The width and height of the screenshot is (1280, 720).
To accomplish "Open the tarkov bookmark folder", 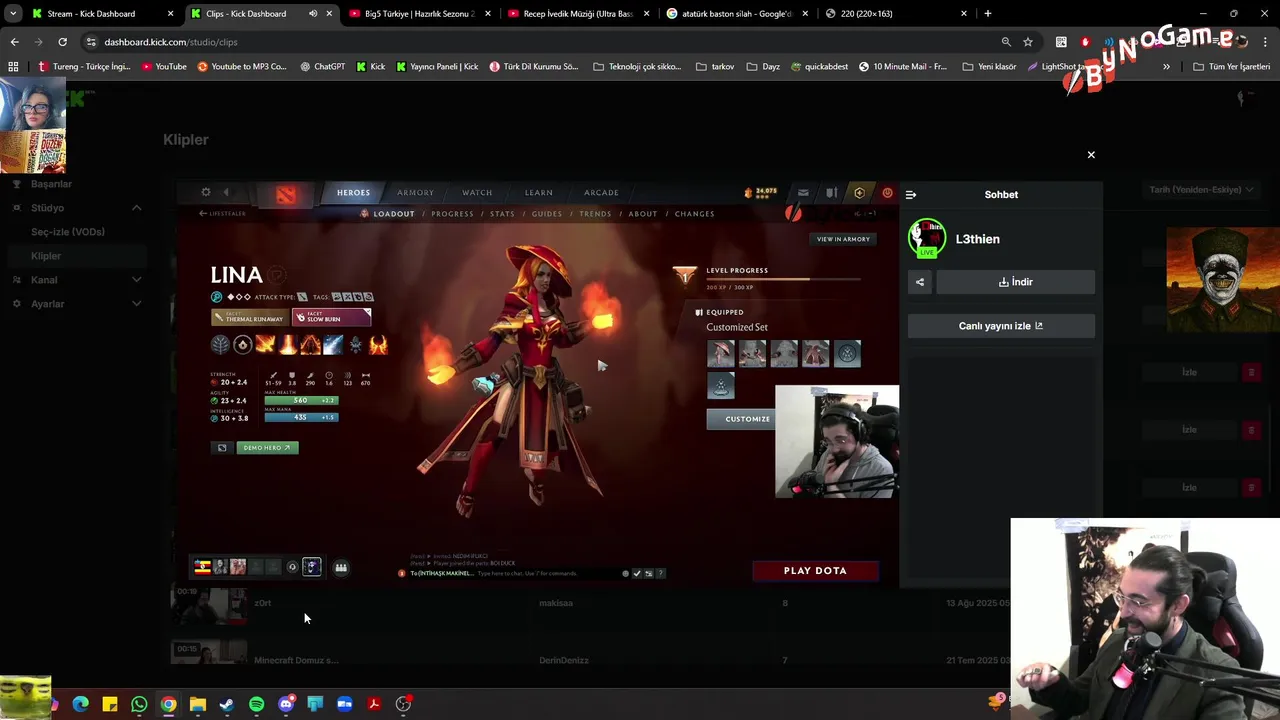I will [715, 67].
